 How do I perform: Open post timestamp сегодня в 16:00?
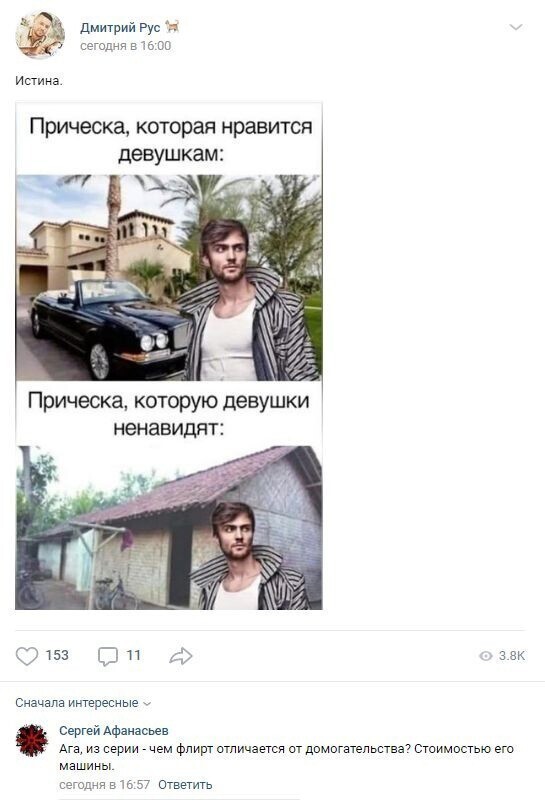point(125,46)
